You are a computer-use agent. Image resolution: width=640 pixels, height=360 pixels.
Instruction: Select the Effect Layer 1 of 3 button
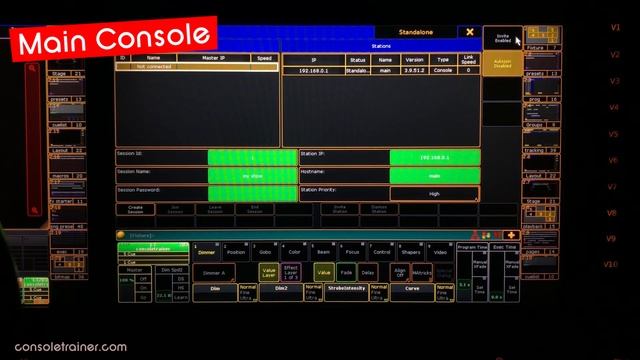click(291, 273)
